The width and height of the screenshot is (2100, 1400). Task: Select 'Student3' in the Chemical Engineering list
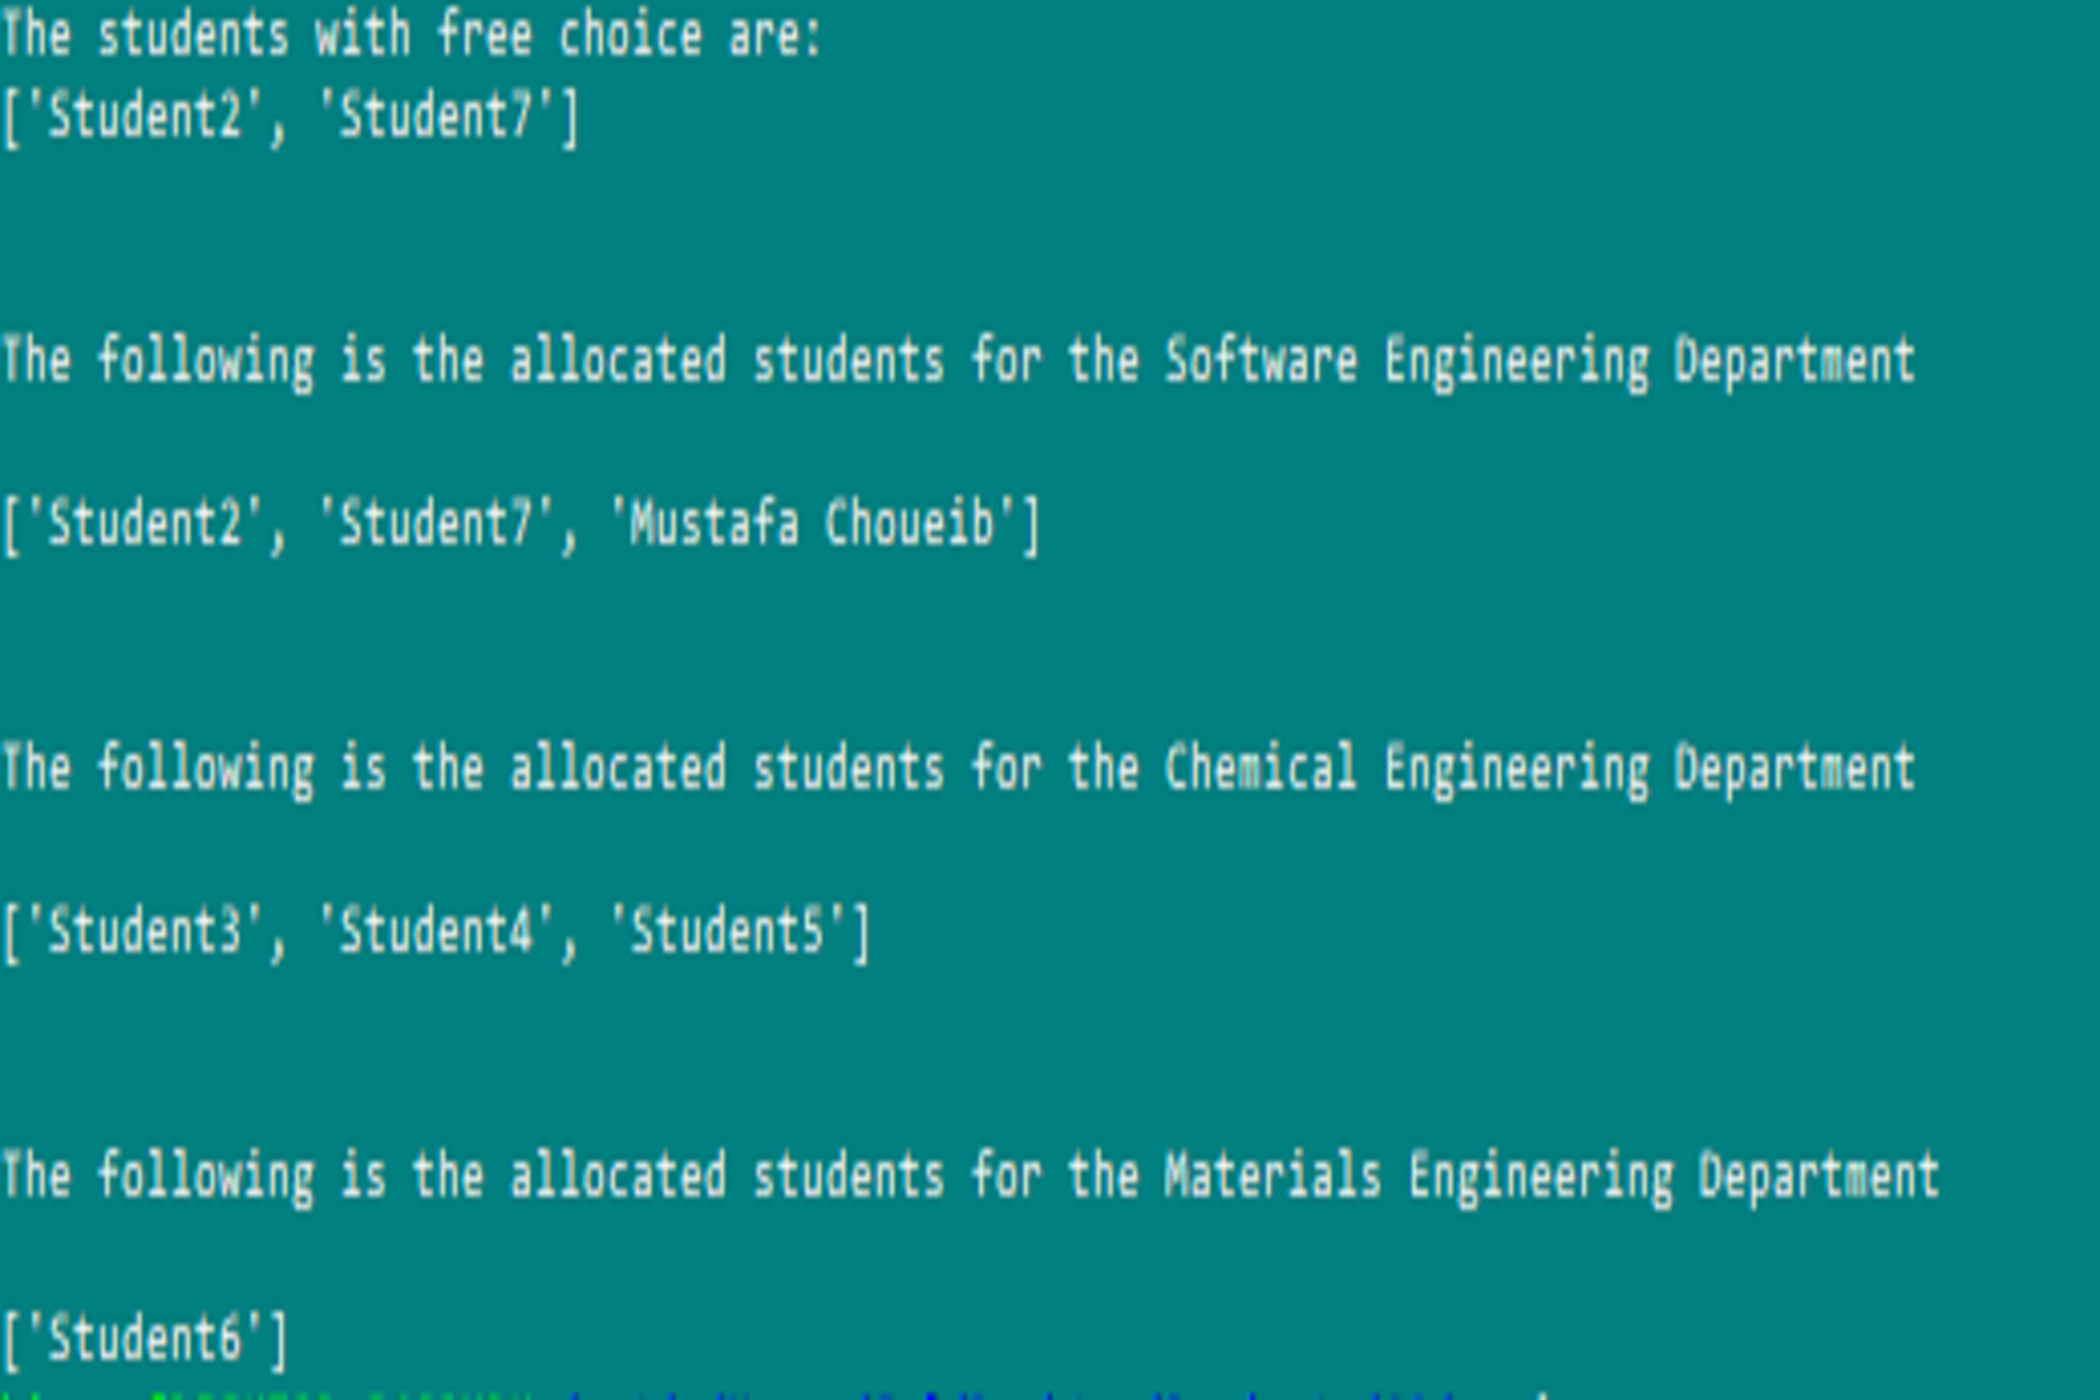coord(145,932)
